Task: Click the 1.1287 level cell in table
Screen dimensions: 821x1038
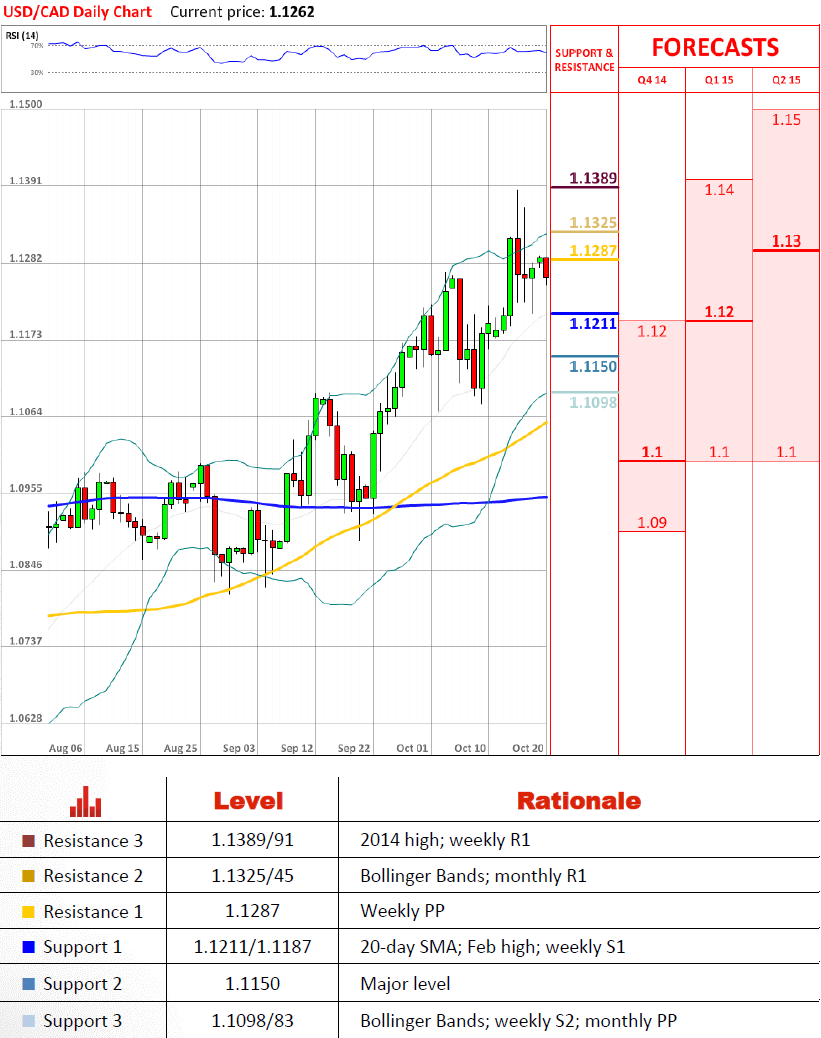Action: pyautogui.click(x=252, y=912)
